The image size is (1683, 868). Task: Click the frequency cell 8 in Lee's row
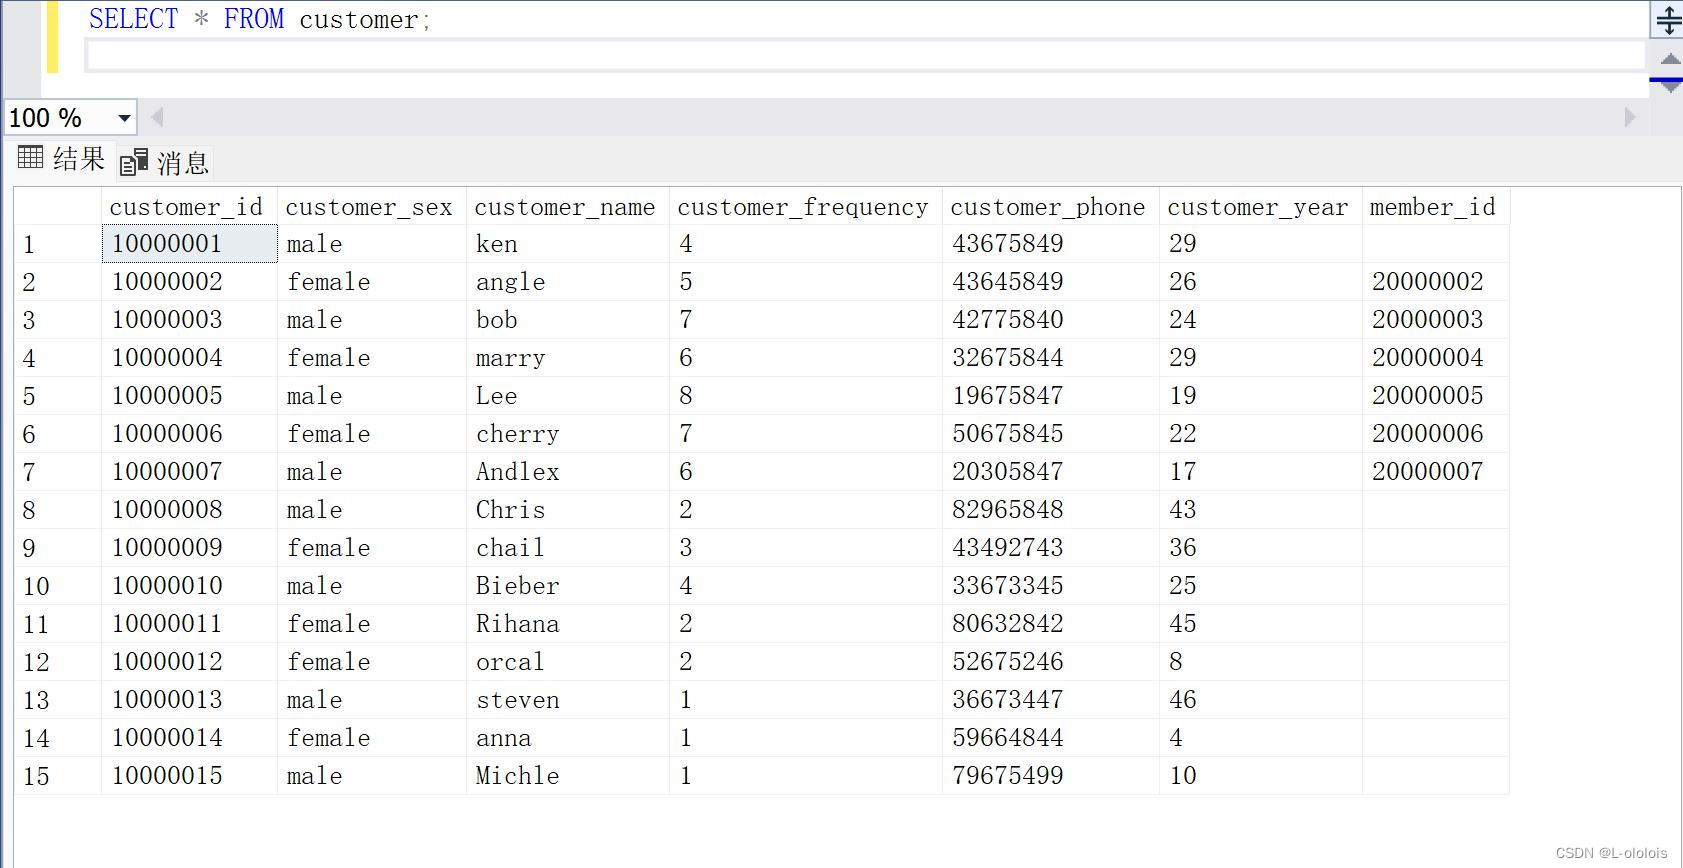805,396
